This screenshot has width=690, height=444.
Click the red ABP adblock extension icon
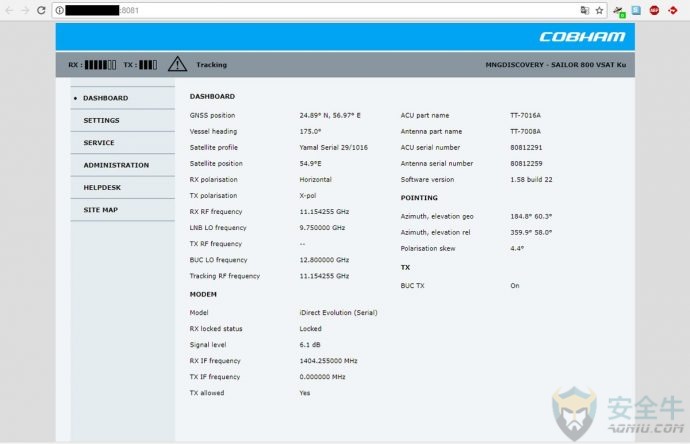point(654,10)
